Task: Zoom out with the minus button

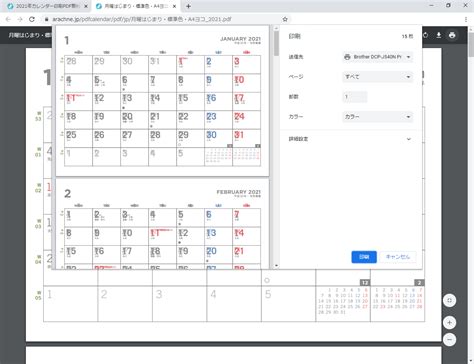Action: point(449,340)
